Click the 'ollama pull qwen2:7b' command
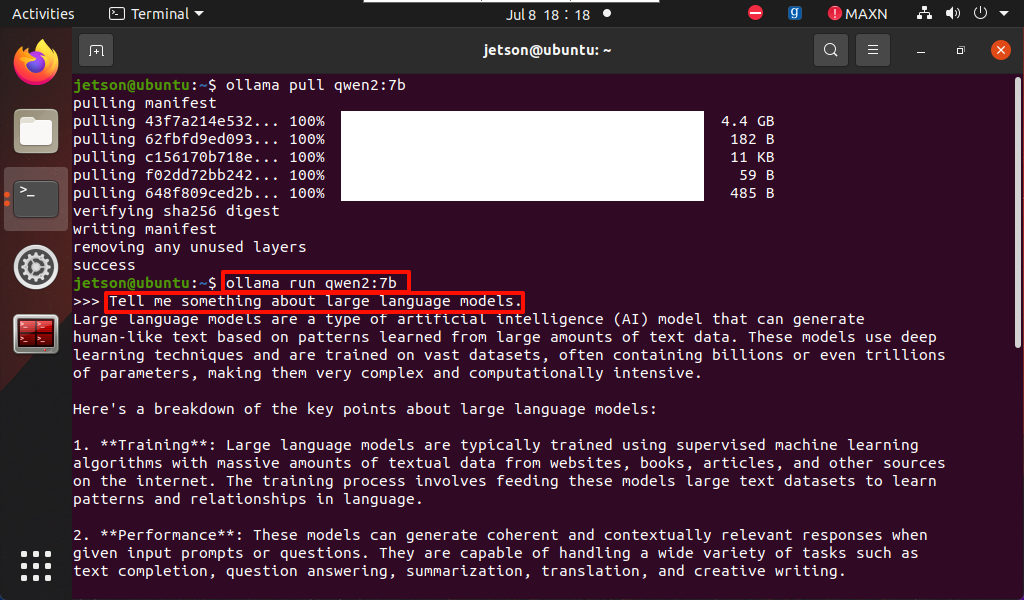This screenshot has height=600, width=1024. click(x=315, y=85)
